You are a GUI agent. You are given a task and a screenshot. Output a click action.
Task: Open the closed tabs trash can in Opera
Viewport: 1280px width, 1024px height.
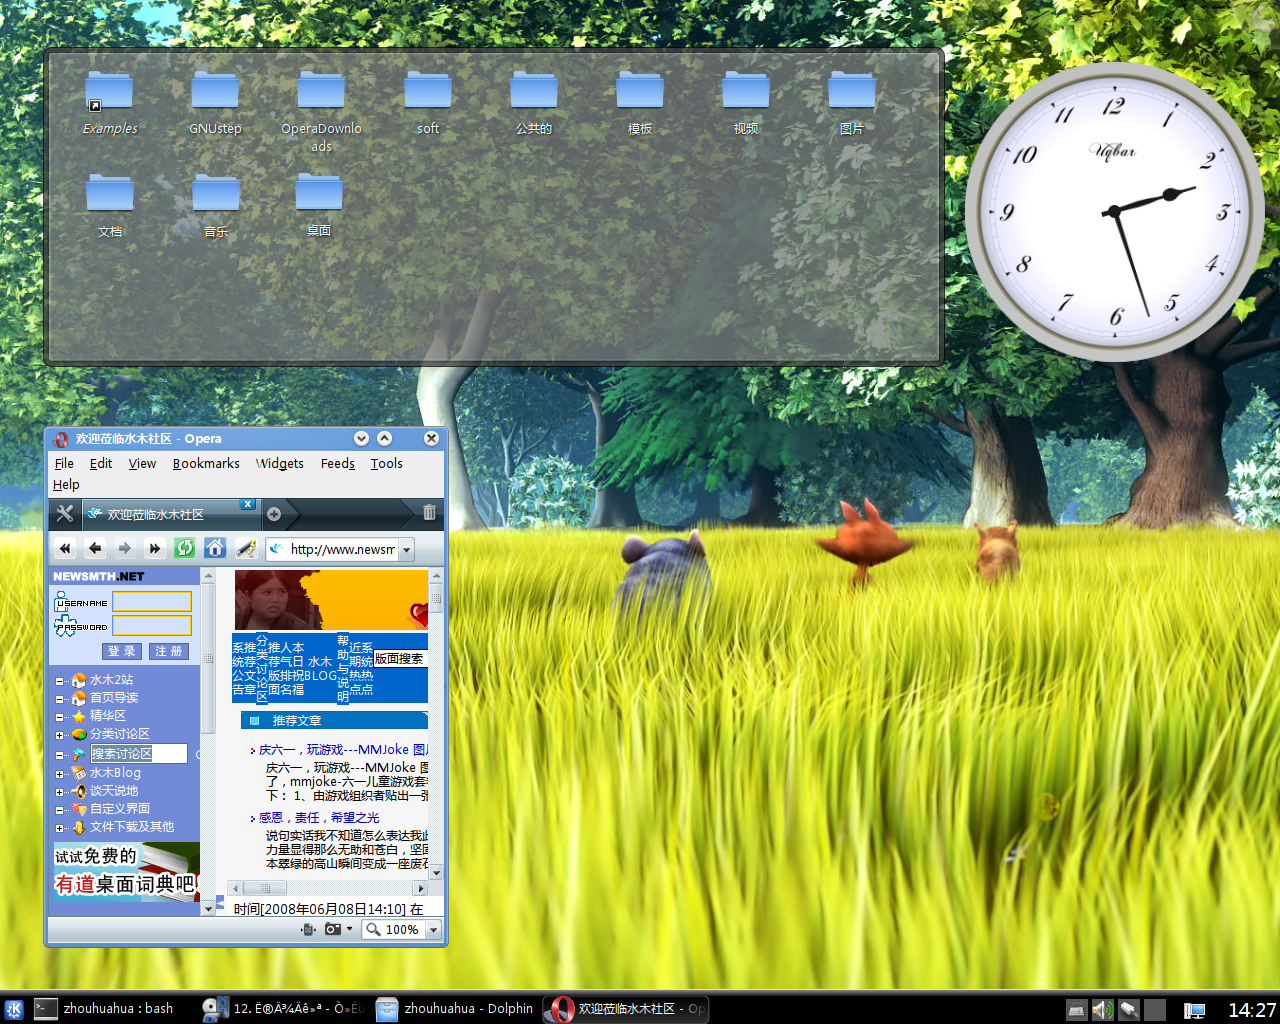tap(429, 512)
